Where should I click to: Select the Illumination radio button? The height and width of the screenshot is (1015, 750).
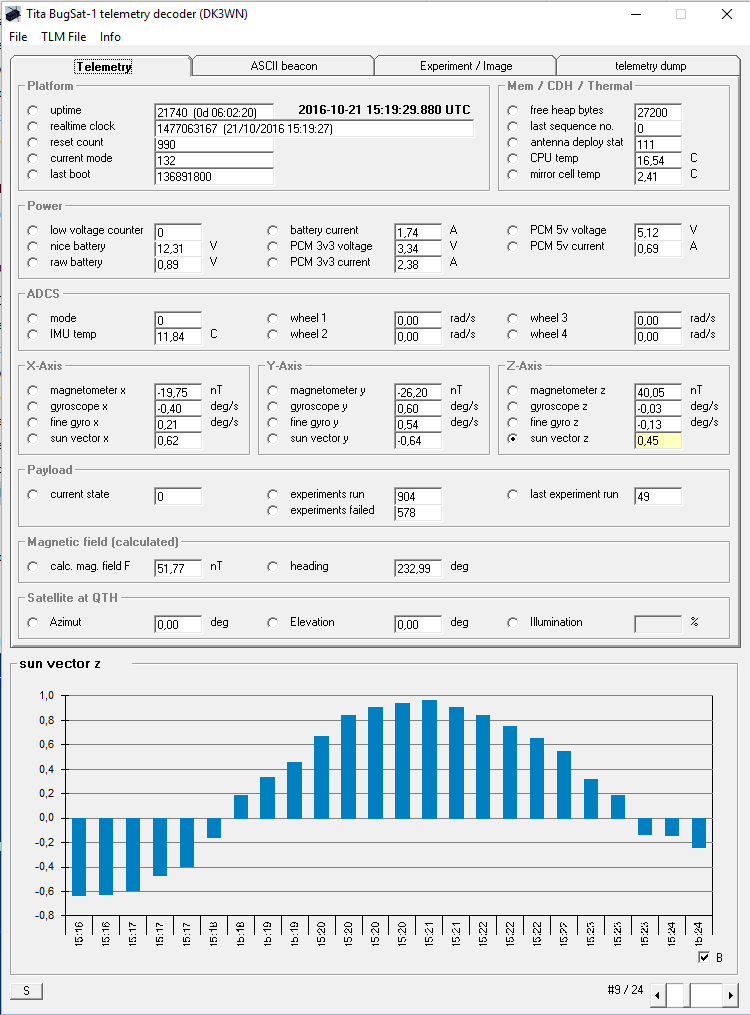coord(513,623)
